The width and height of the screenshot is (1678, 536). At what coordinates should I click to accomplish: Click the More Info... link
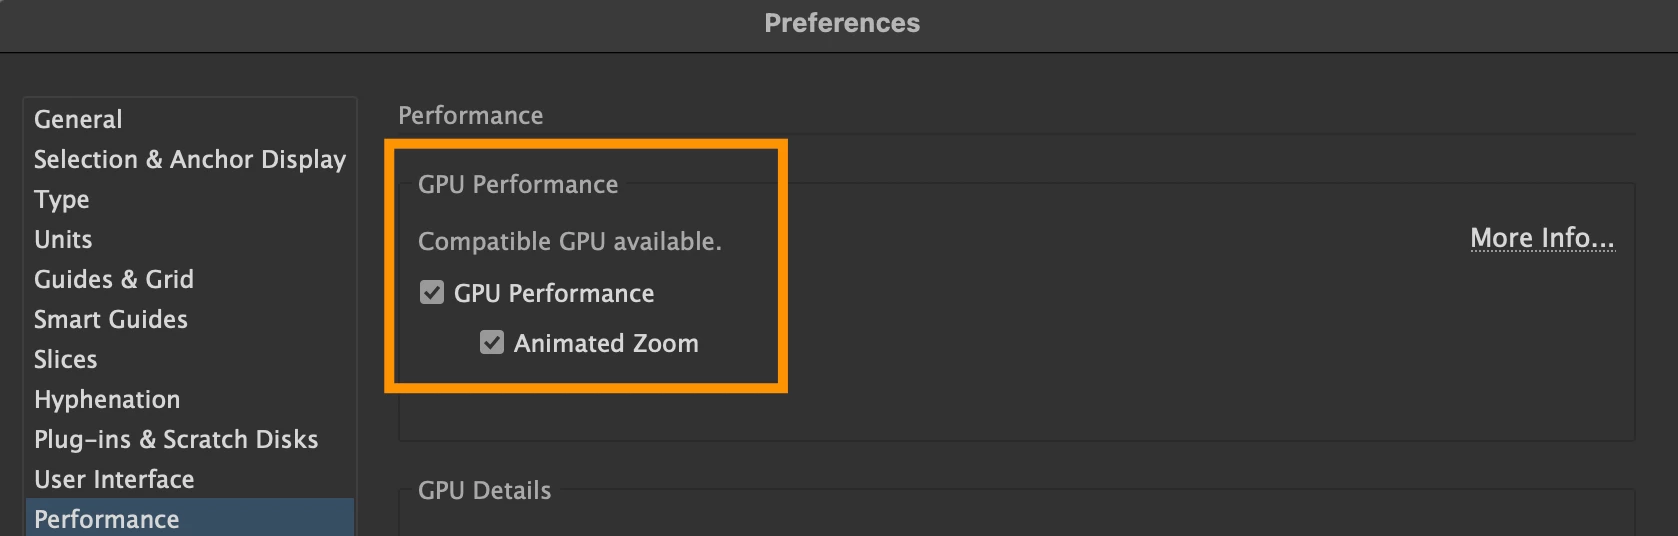[x=1542, y=238]
